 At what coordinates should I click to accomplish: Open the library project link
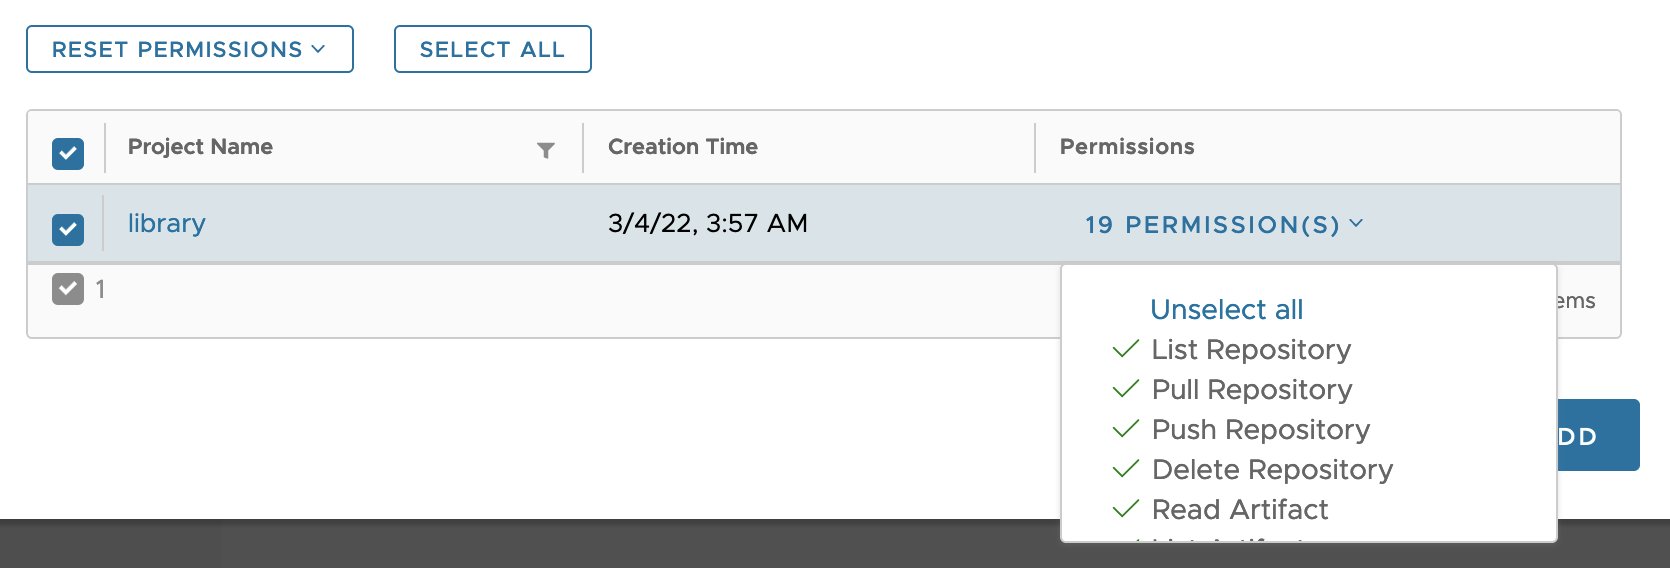tap(167, 223)
